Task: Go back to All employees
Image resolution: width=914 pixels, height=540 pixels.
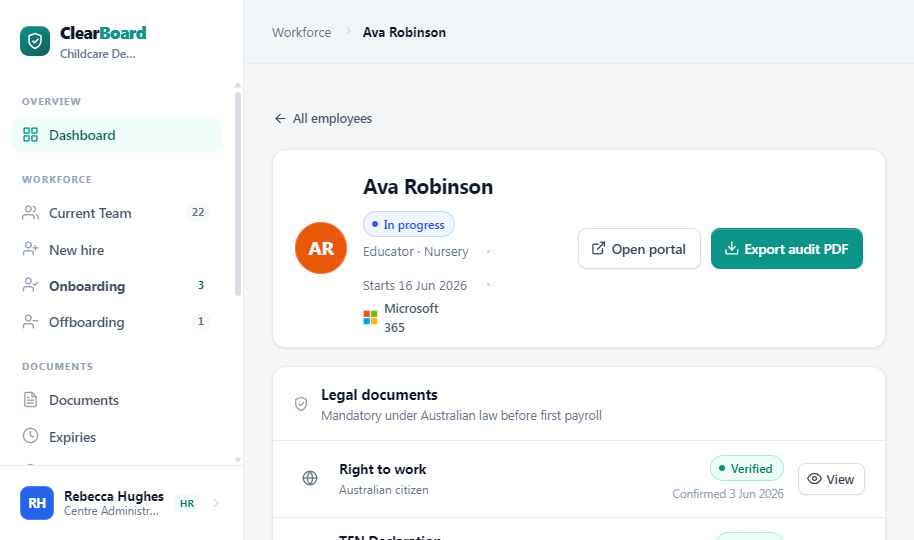Action: pyautogui.click(x=324, y=118)
